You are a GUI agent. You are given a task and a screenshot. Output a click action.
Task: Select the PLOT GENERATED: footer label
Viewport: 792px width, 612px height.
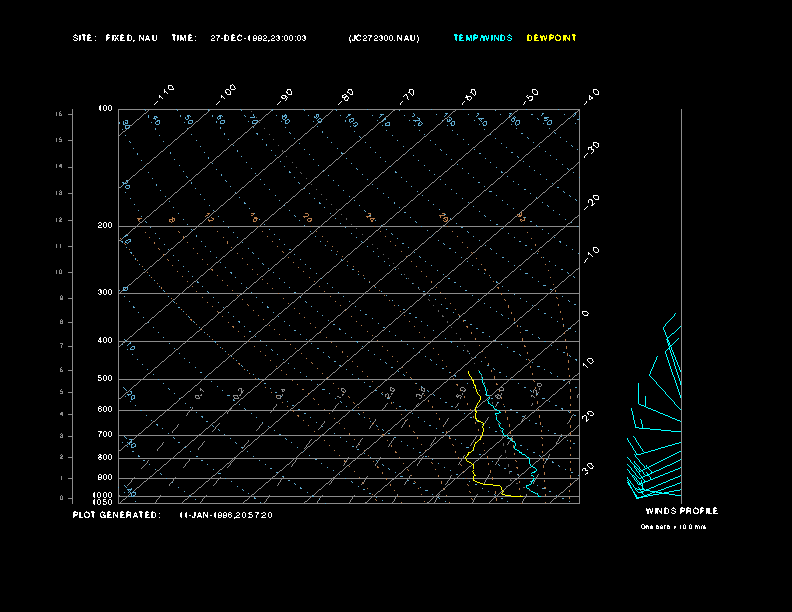[117, 515]
